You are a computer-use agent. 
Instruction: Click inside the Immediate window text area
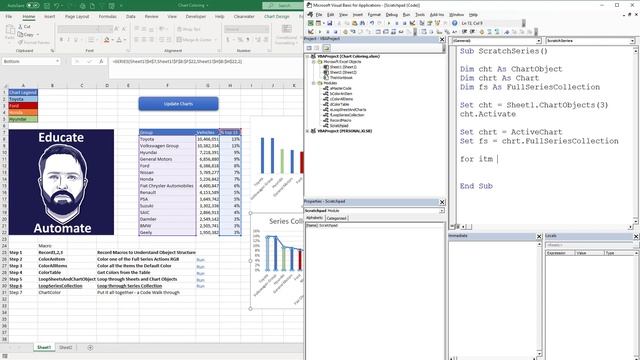coord(492,298)
